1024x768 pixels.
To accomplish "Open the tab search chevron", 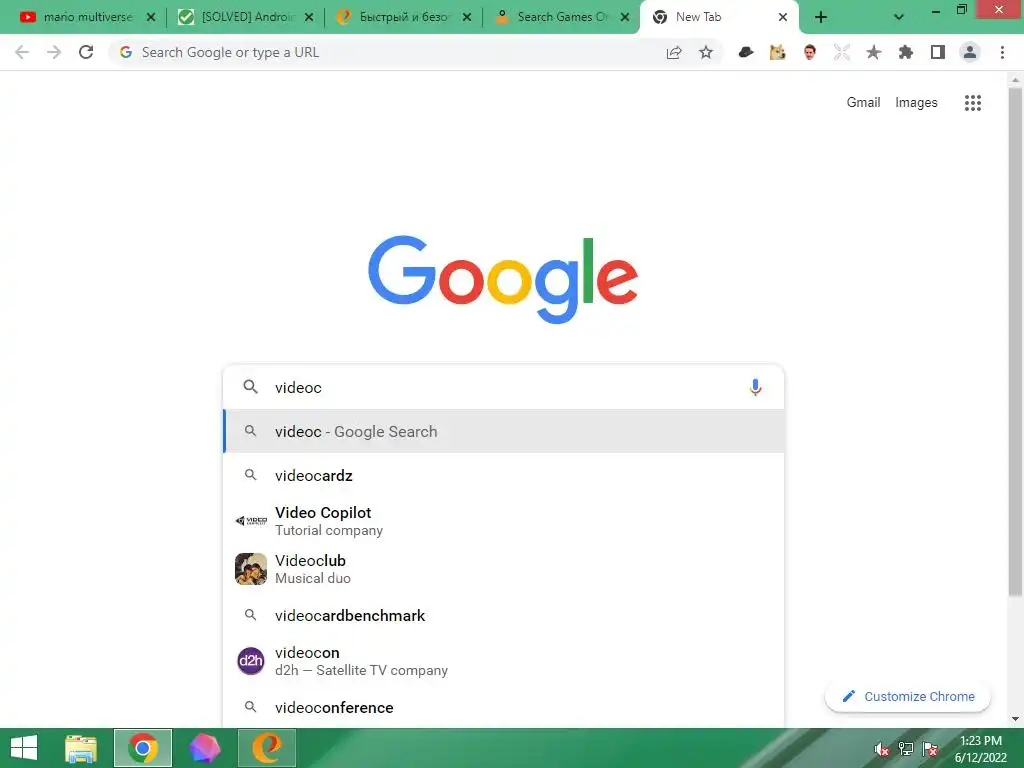I will point(899,18).
